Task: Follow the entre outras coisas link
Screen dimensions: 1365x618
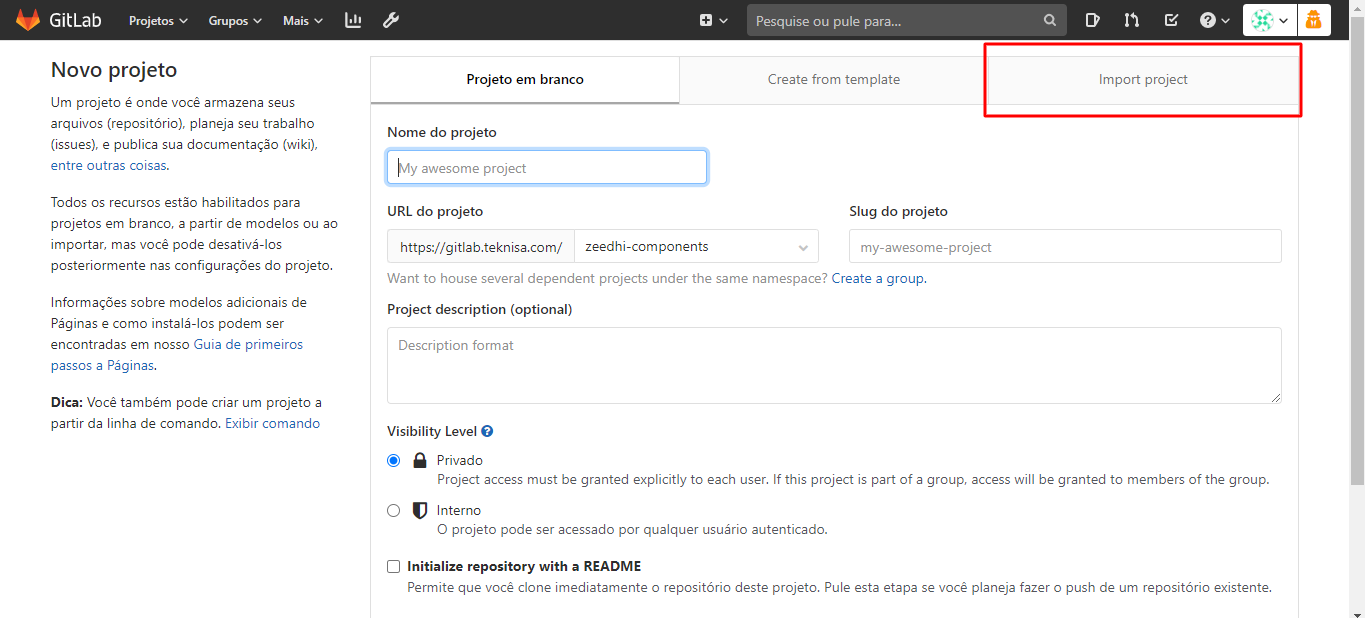Action: tap(109, 166)
